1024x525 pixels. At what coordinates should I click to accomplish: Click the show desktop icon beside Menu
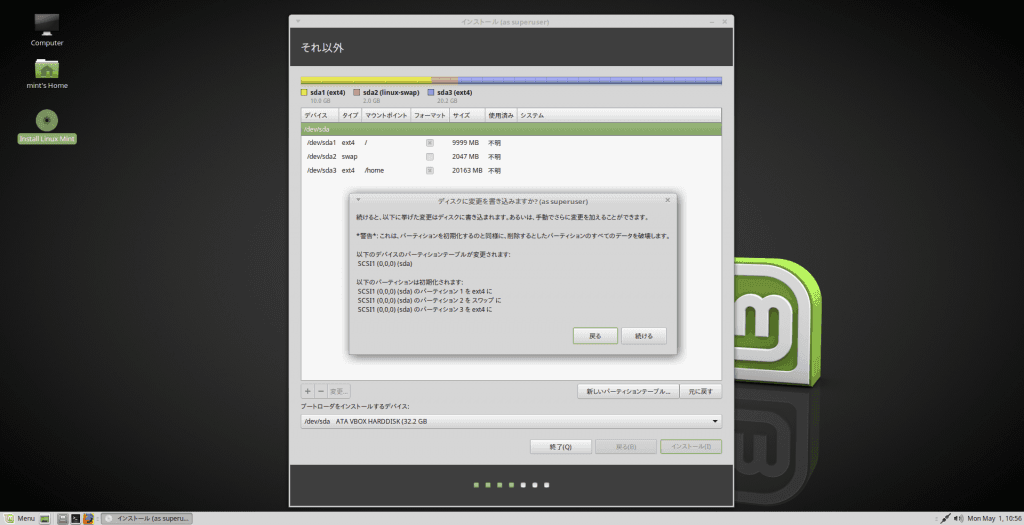pyautogui.click(x=45, y=518)
